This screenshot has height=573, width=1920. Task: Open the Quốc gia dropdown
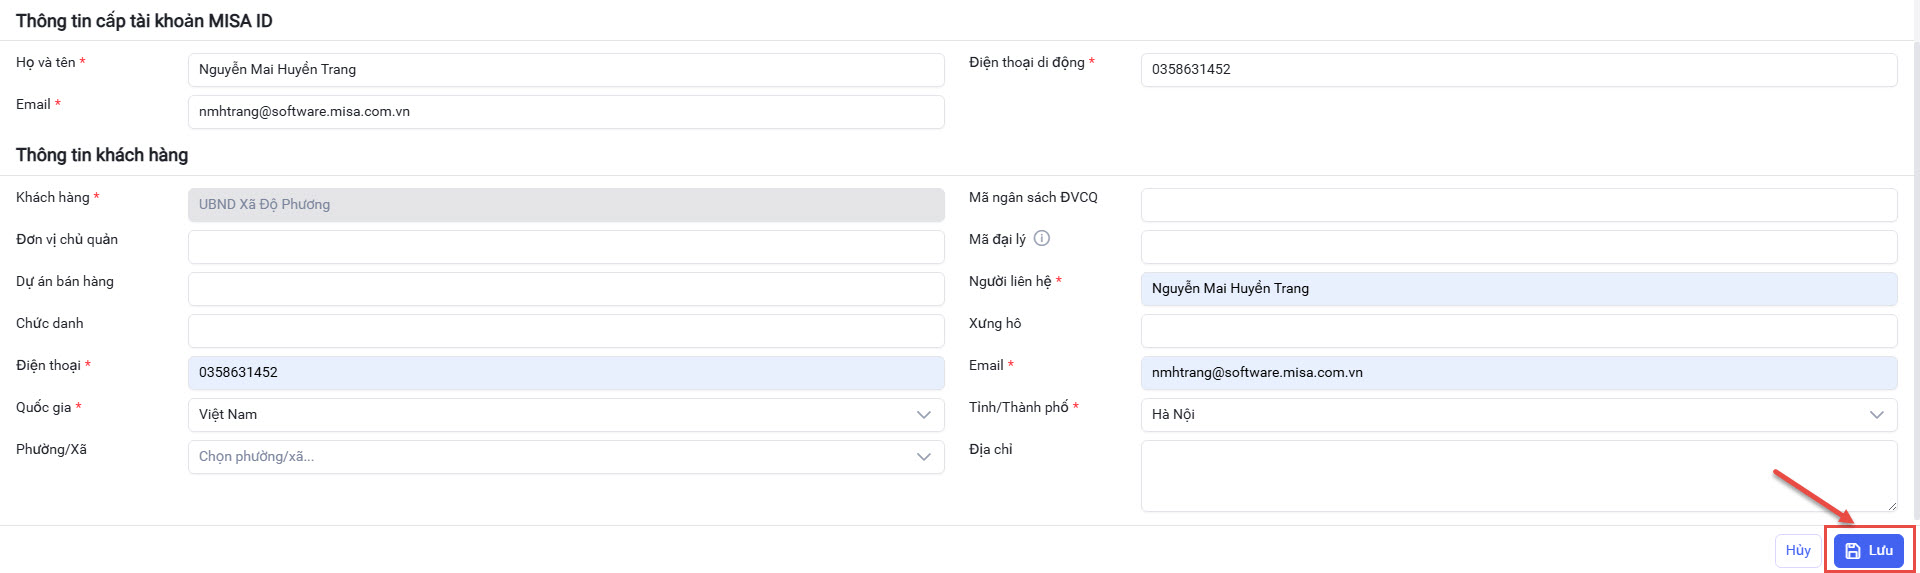click(566, 415)
